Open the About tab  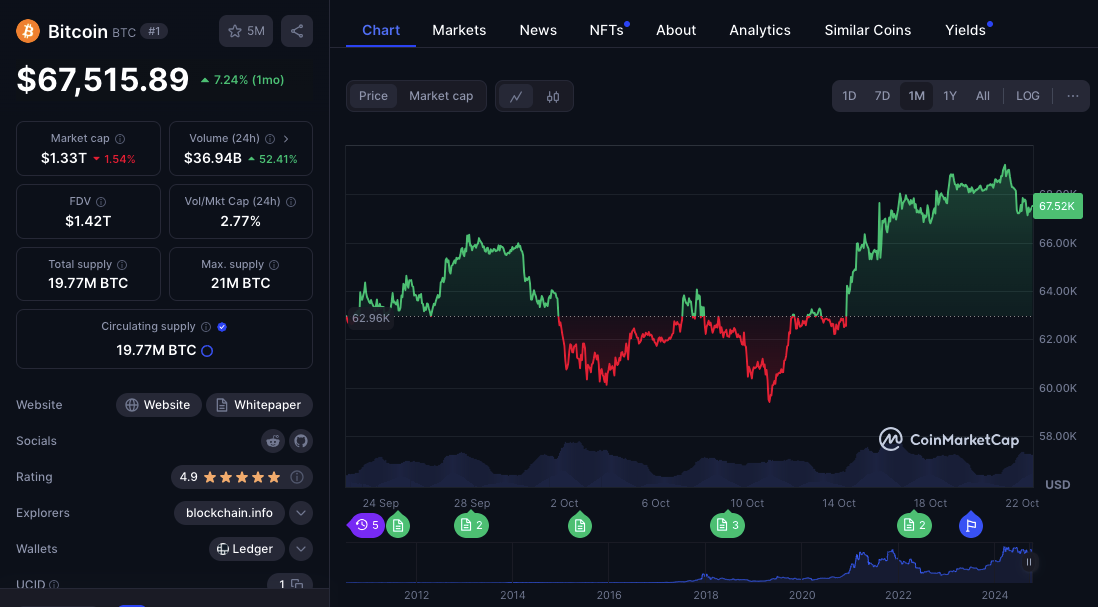pos(676,30)
